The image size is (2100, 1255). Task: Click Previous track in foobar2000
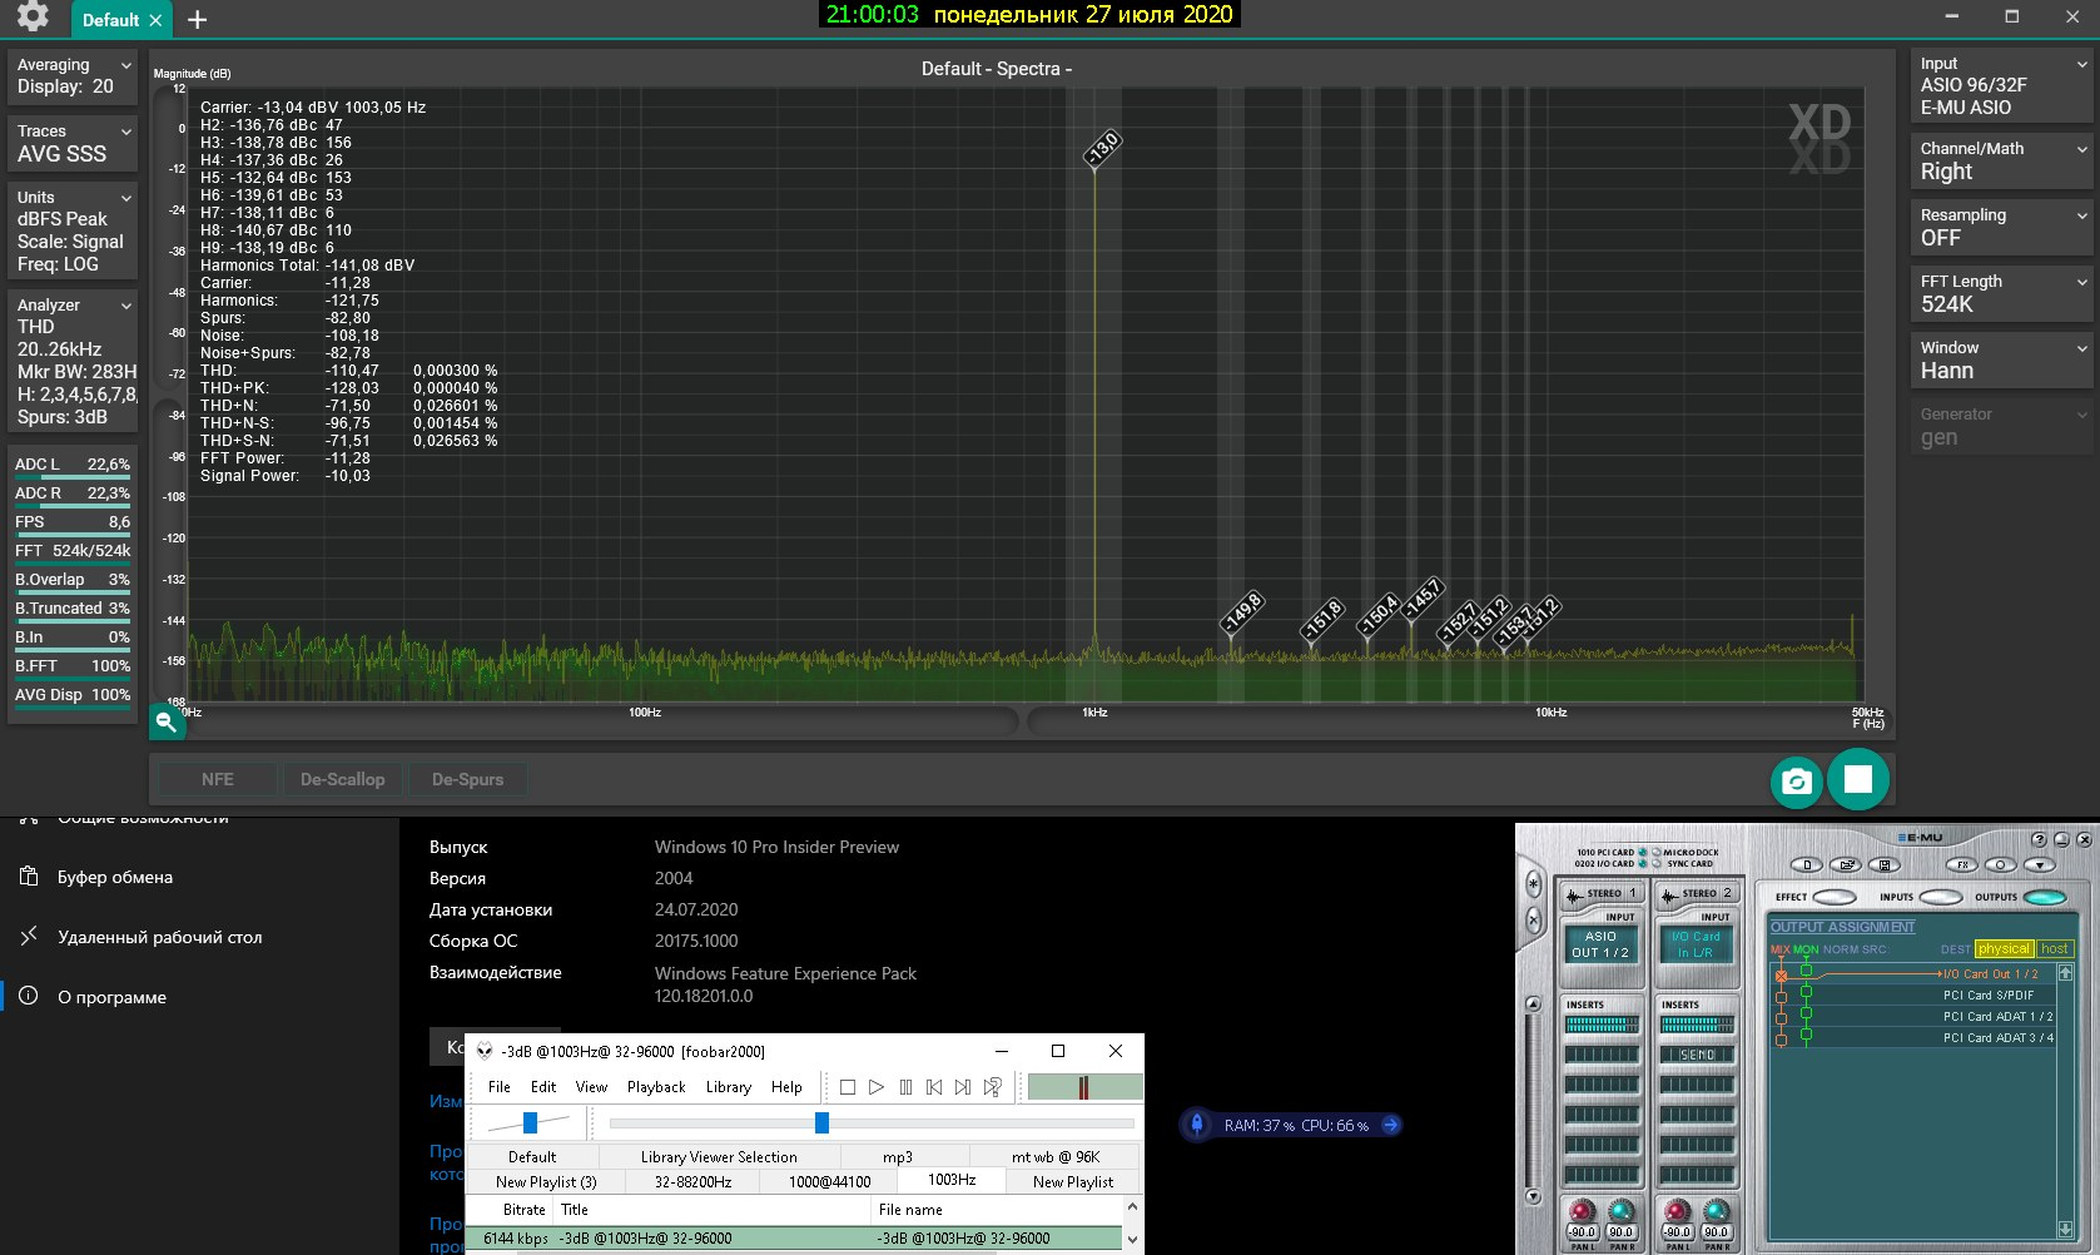[x=934, y=1087]
